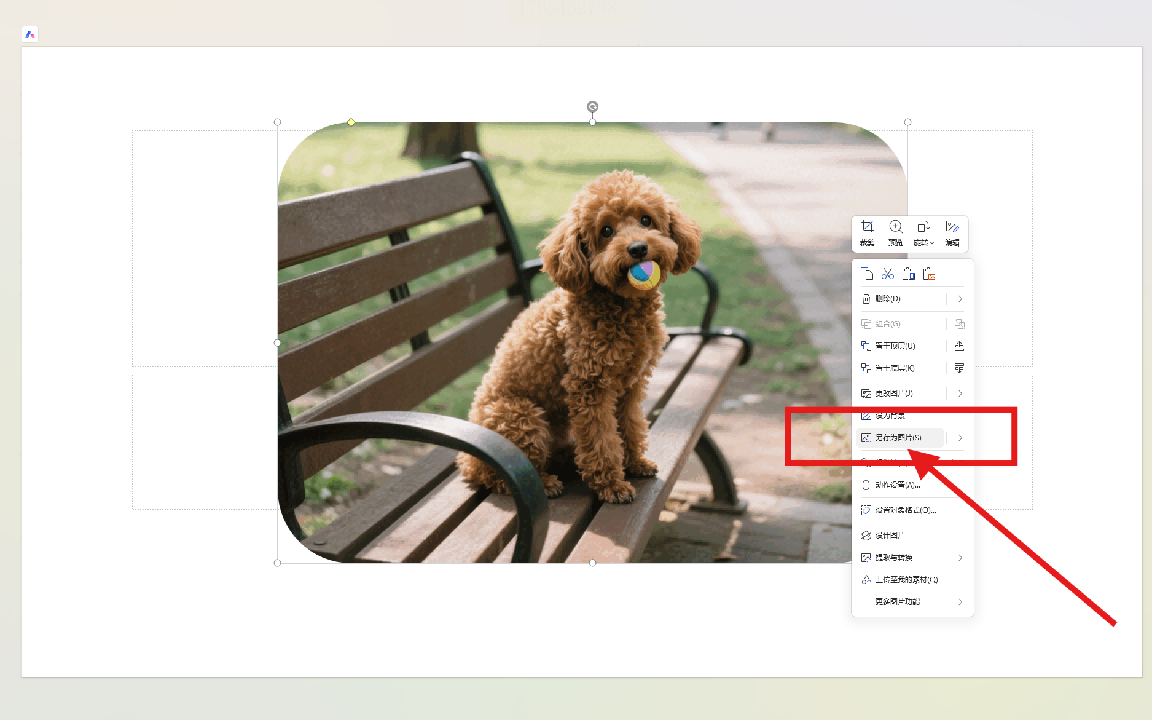
Task: Expand the Save as Picture submenu arrow
Action: (960, 438)
